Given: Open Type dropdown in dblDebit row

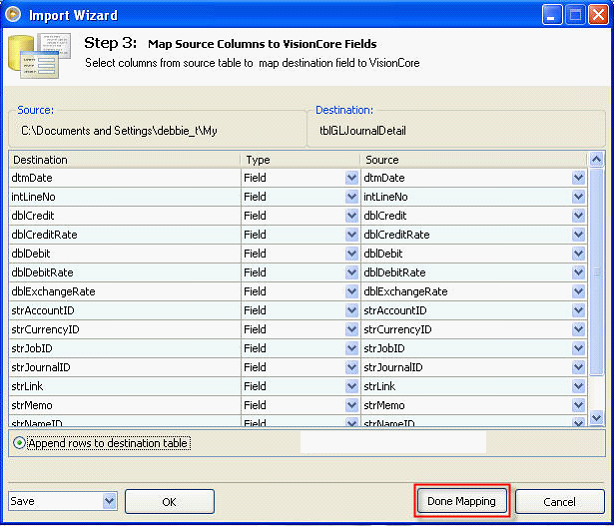Looking at the screenshot, I should tap(351, 254).
